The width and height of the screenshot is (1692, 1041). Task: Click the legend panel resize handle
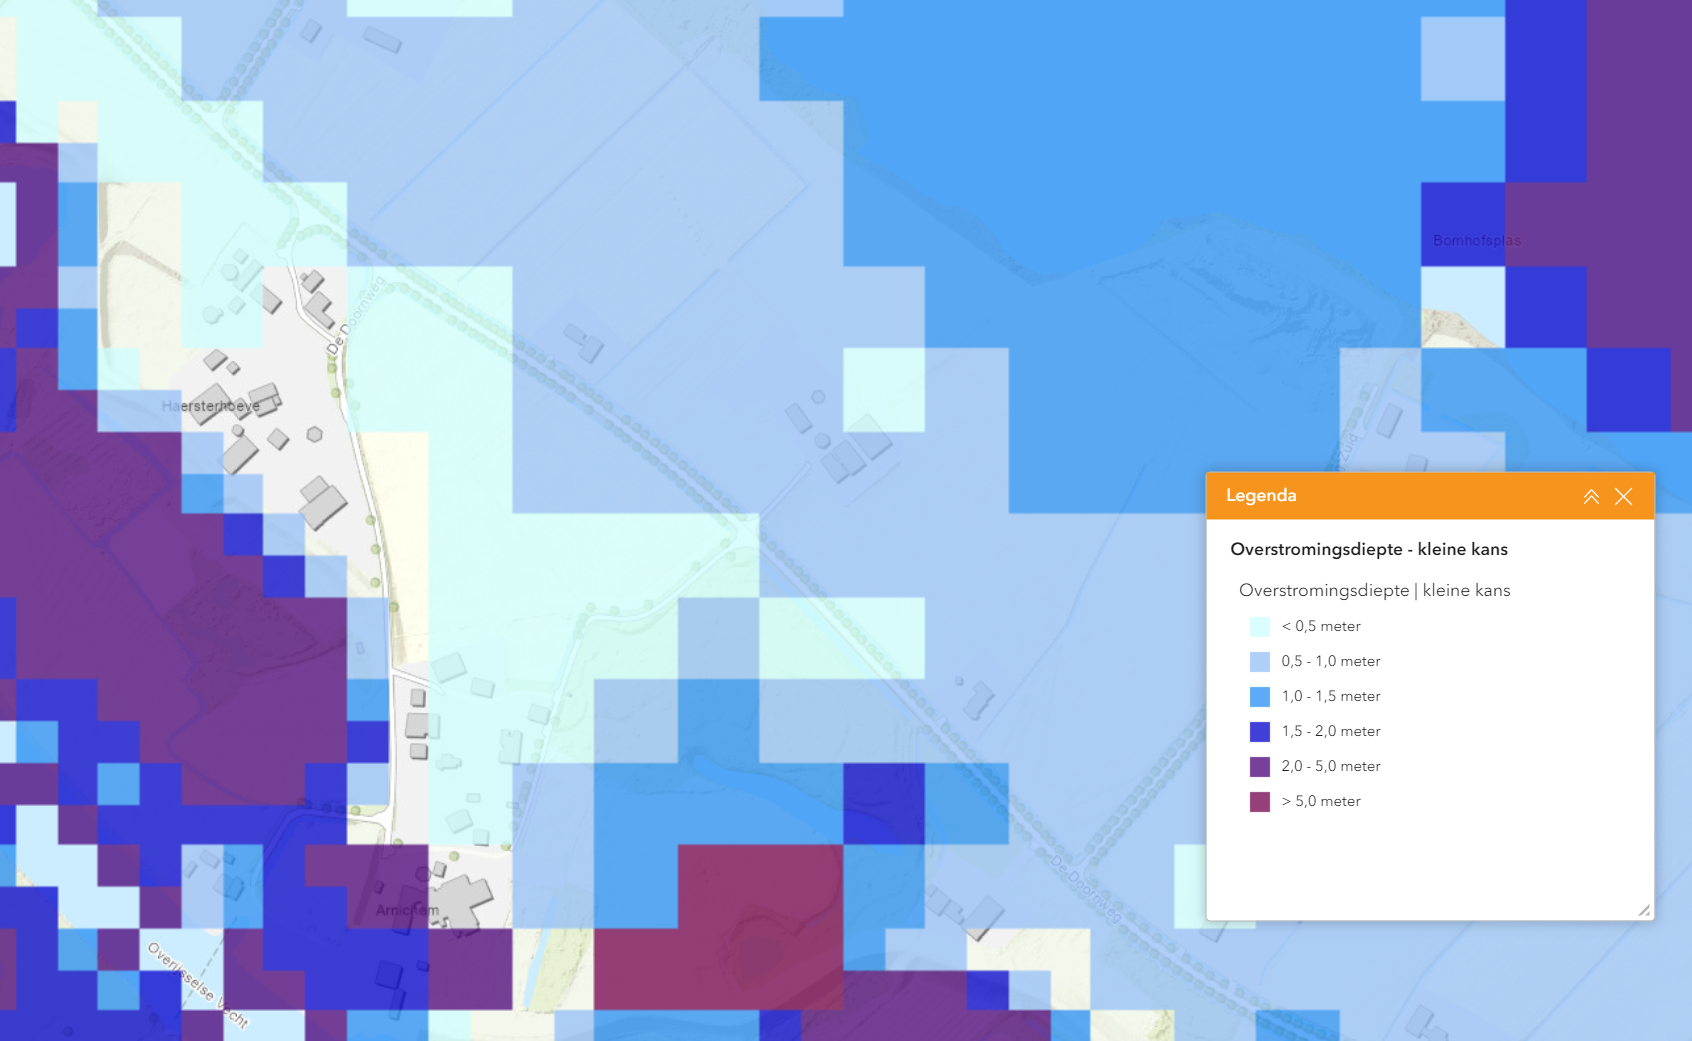(x=1644, y=910)
